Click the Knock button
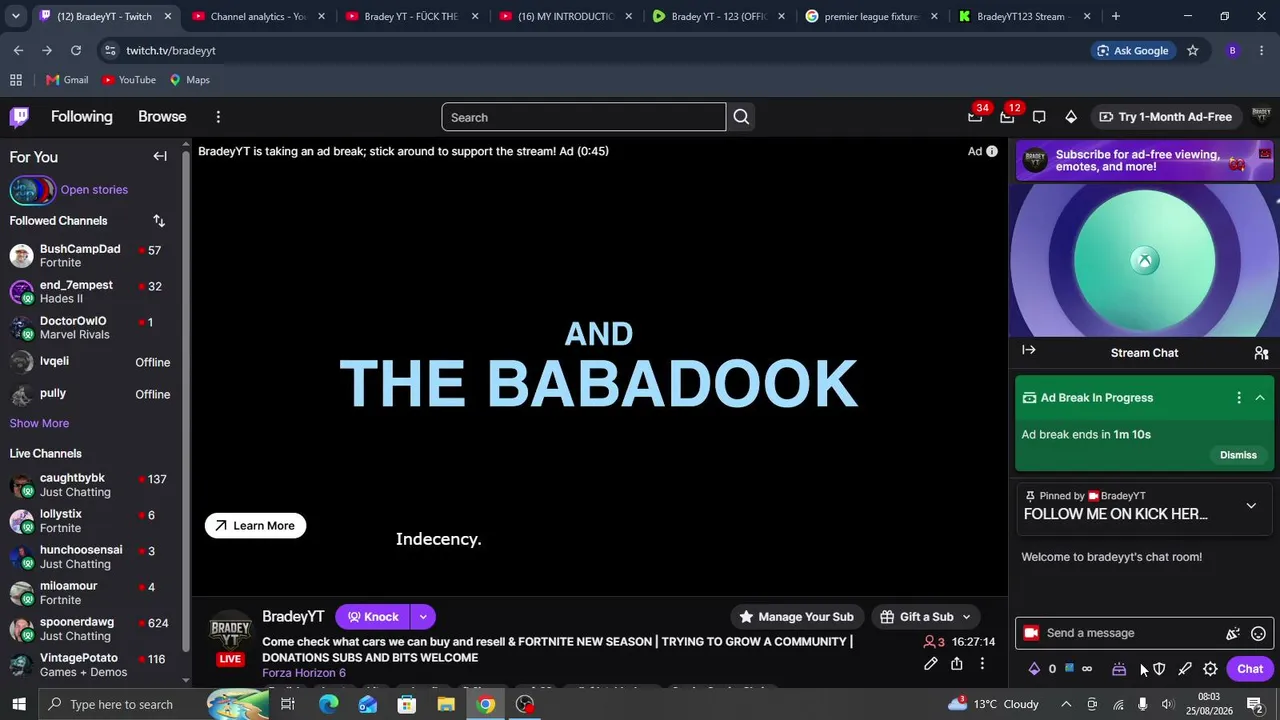 tap(373, 617)
